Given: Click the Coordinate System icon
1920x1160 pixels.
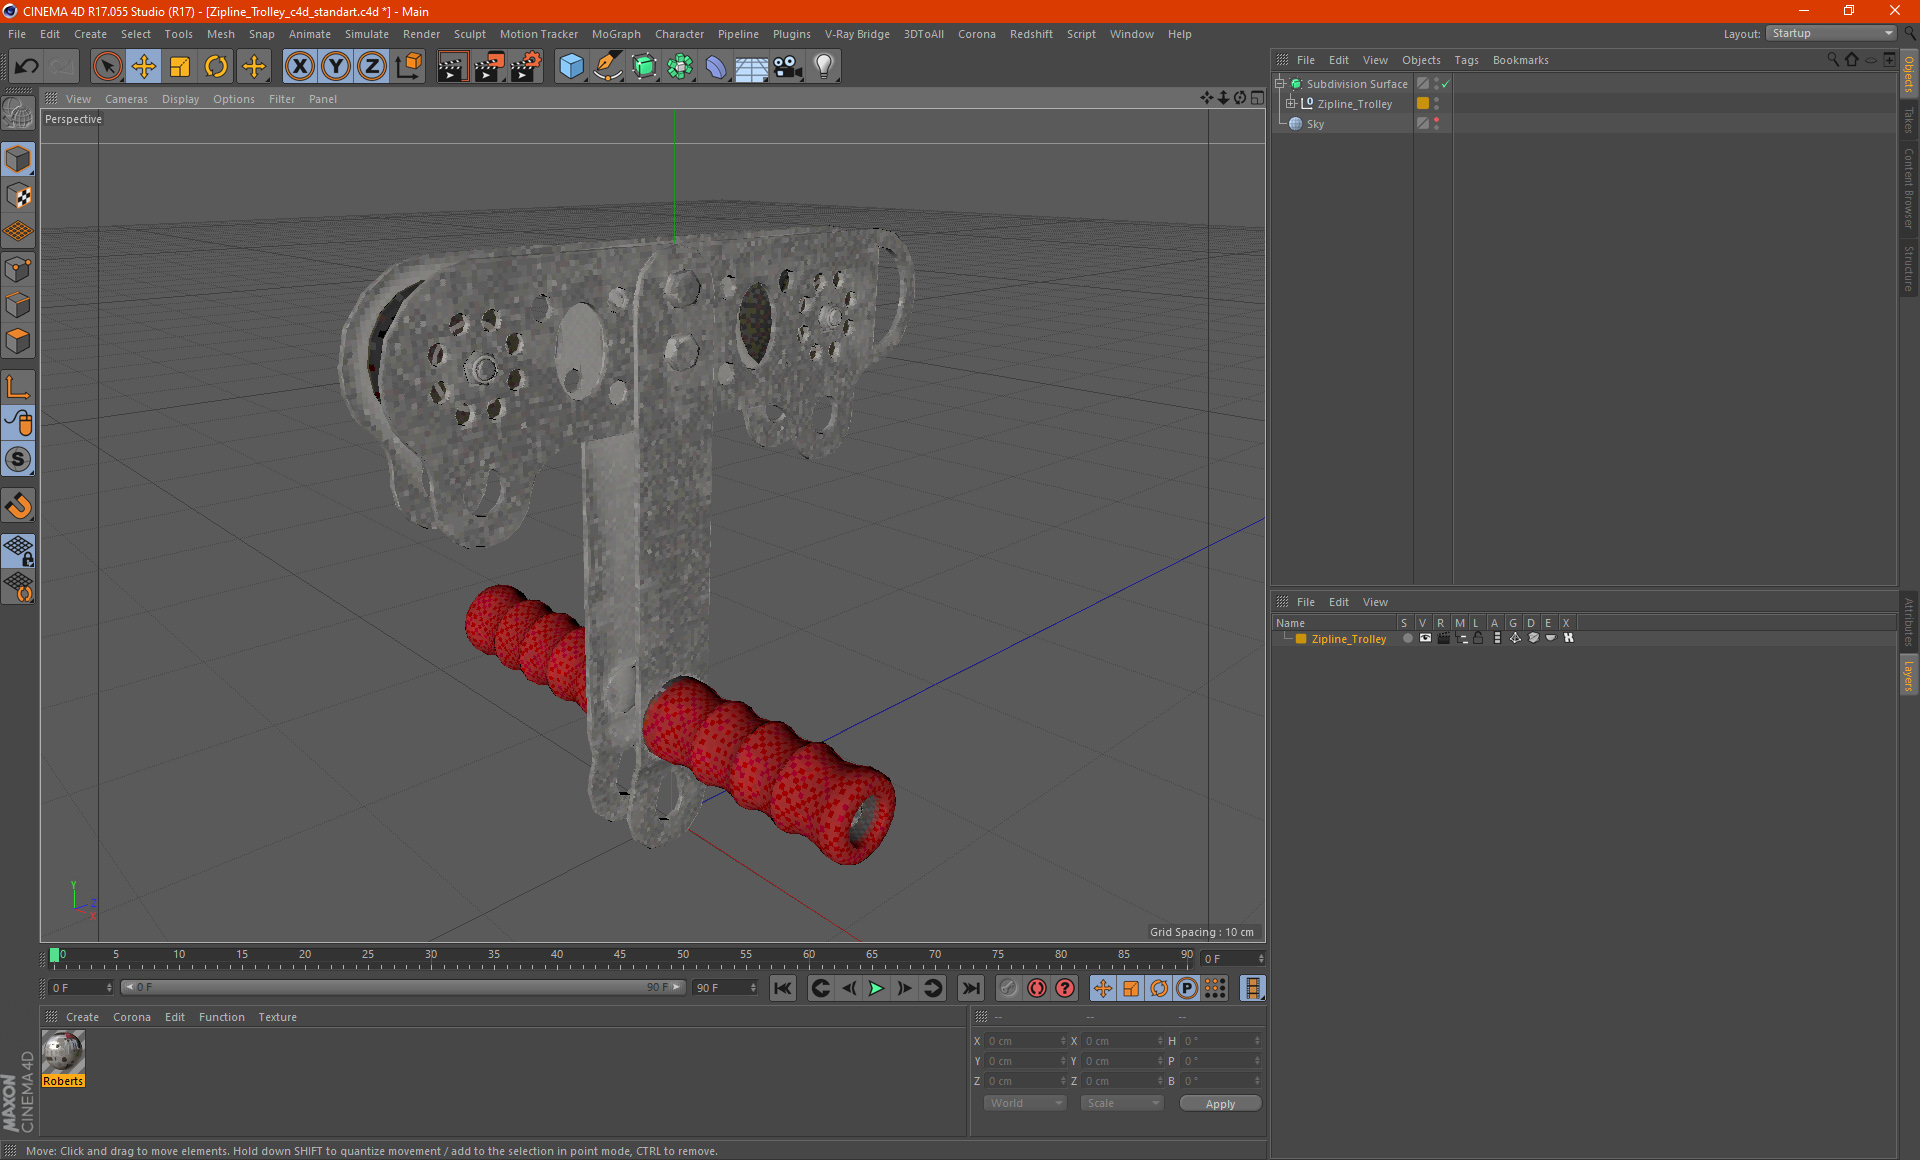Looking at the screenshot, I should coord(408,67).
